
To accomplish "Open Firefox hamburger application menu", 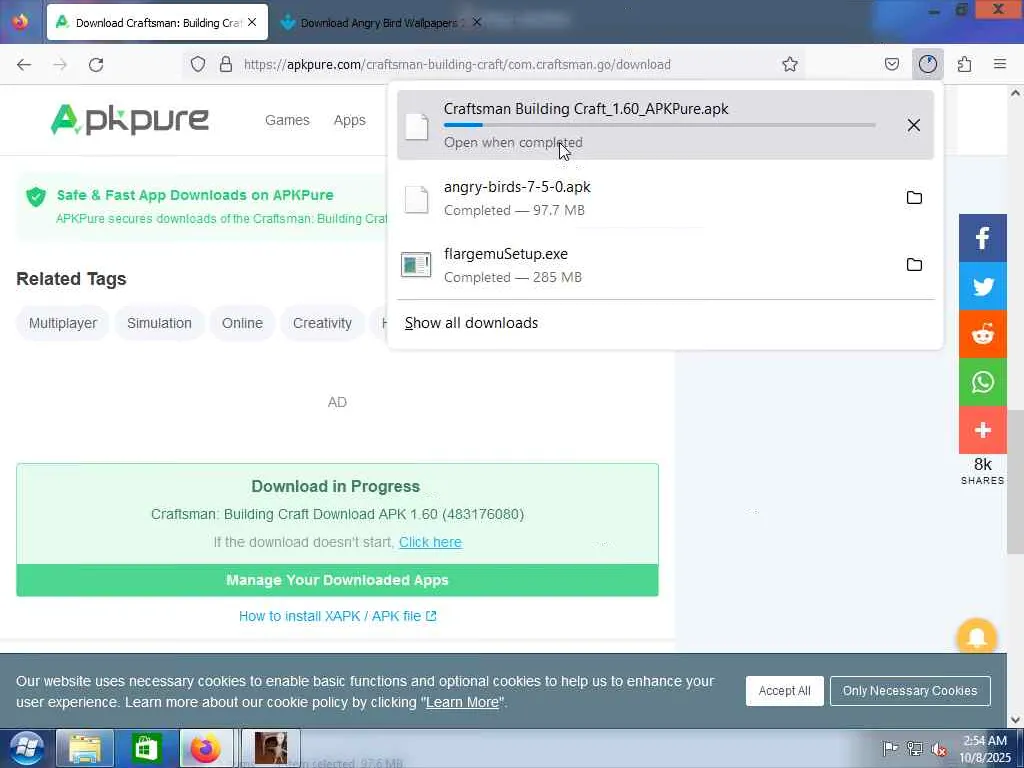I will click(x=1000, y=64).
